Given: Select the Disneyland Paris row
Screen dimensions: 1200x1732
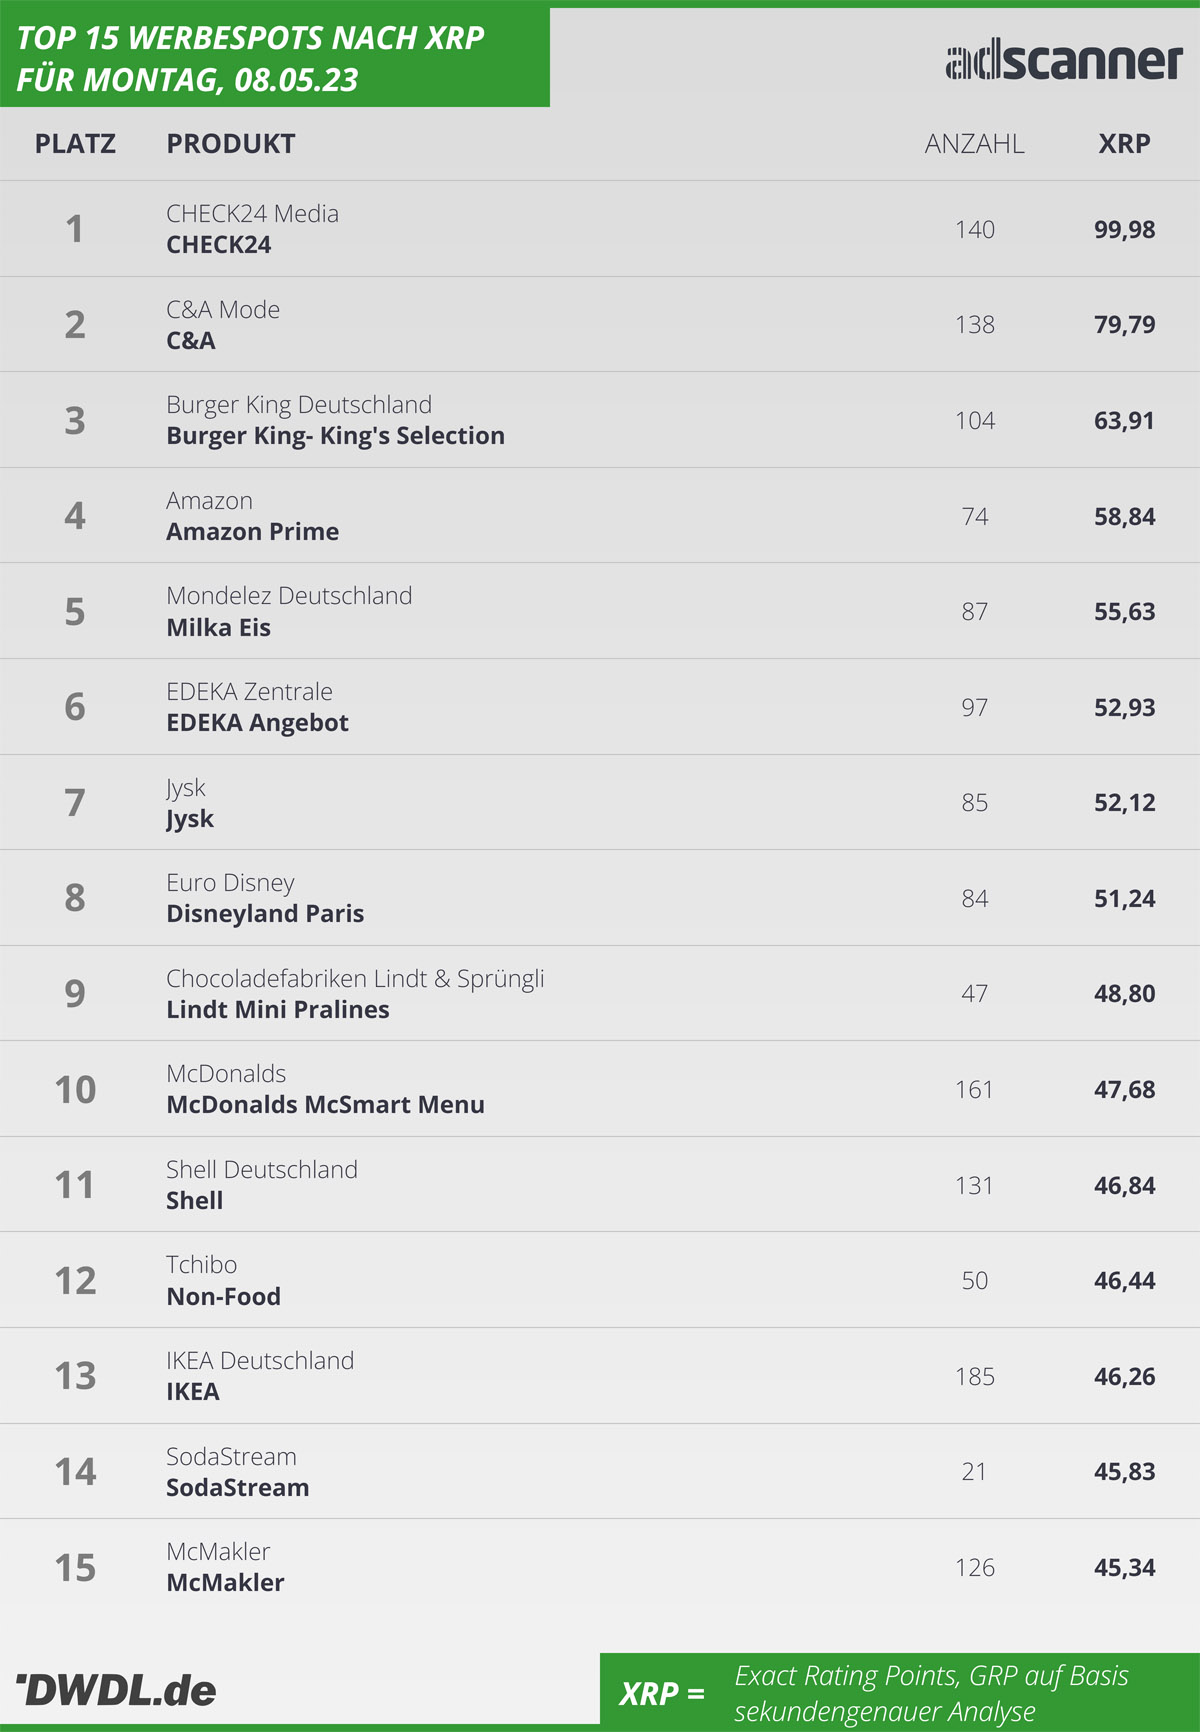Looking at the screenshot, I should [x=600, y=898].
